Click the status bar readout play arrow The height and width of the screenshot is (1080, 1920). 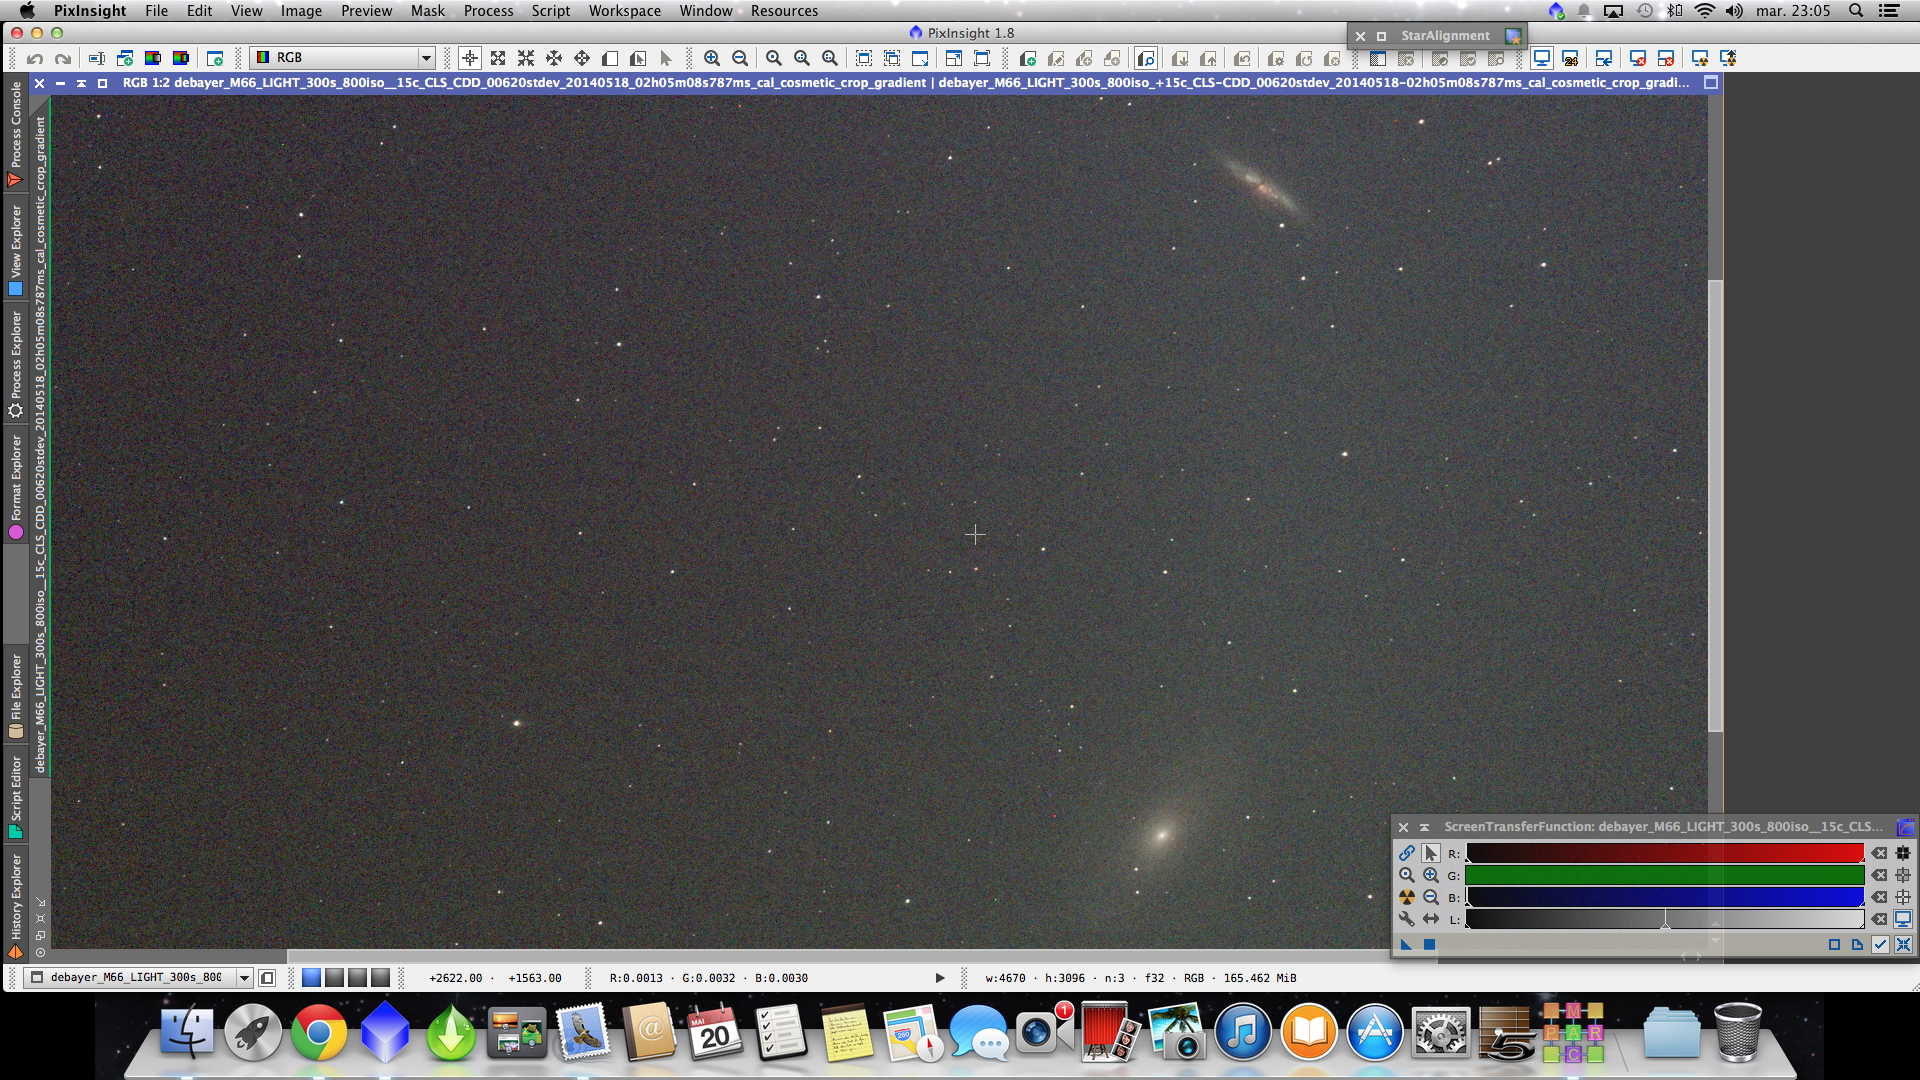pos(939,978)
